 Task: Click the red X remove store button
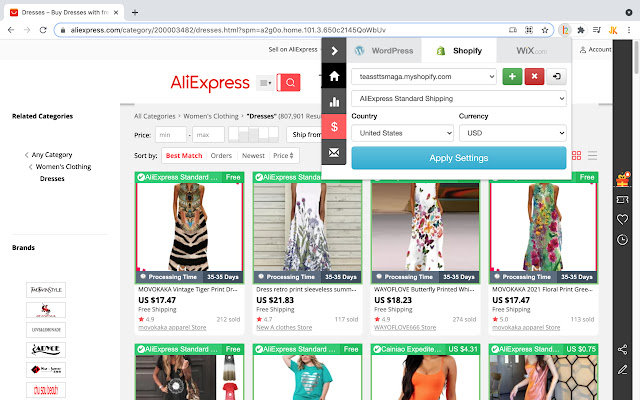tap(534, 76)
